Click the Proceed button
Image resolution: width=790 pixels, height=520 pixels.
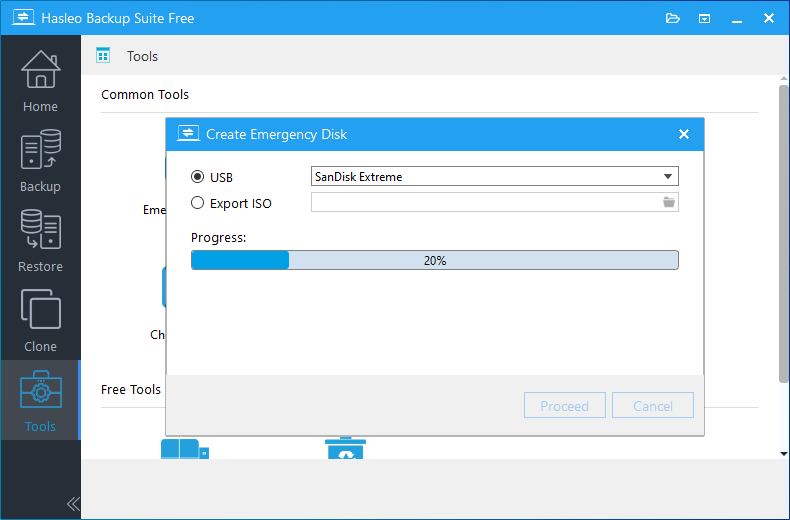click(x=564, y=406)
